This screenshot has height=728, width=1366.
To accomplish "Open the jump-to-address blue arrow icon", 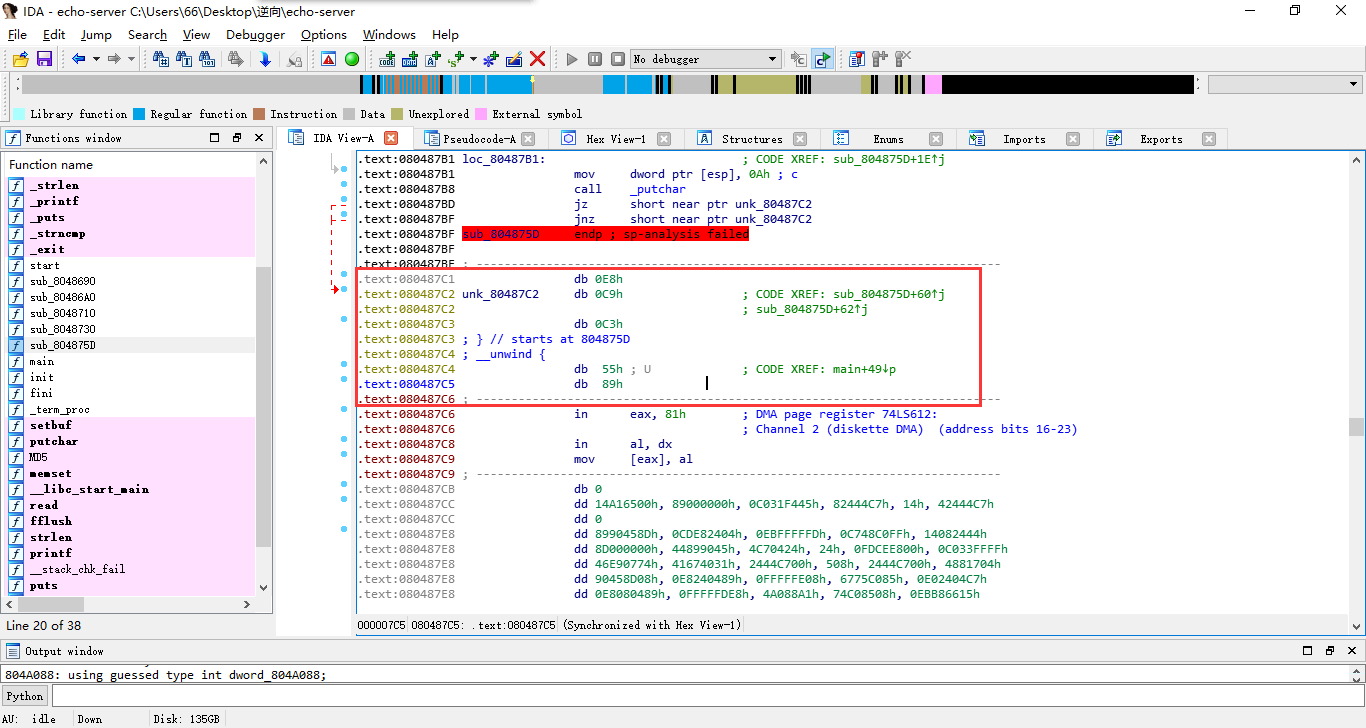I will [266, 58].
